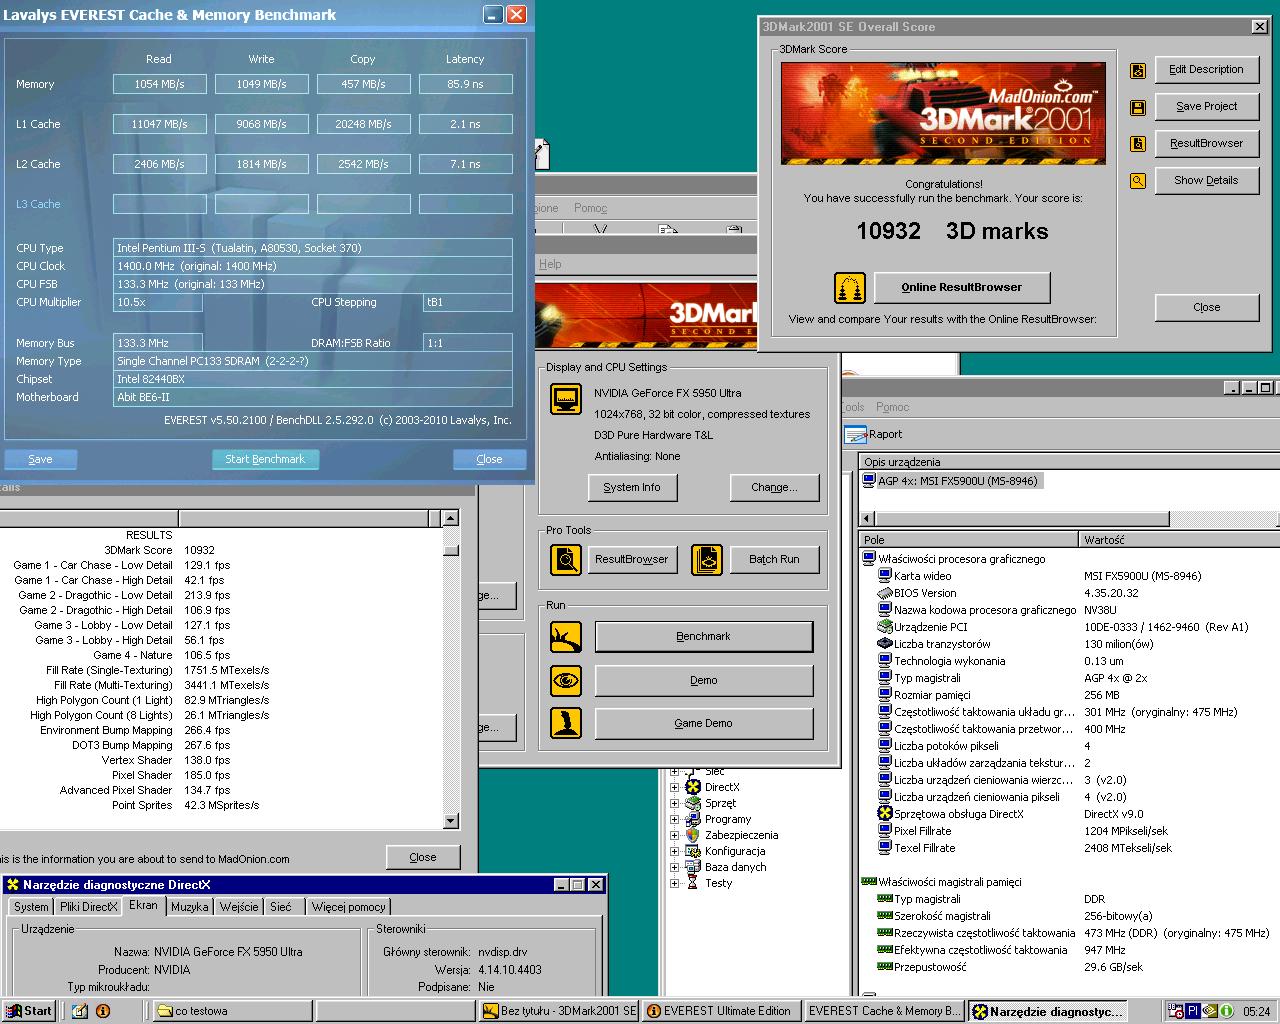
Task: Expand the Konfiguracja tree node
Action: (675, 851)
